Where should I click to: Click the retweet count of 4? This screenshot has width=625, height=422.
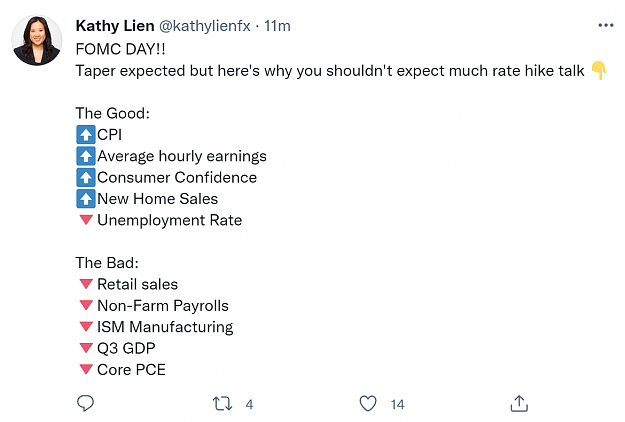(249, 404)
